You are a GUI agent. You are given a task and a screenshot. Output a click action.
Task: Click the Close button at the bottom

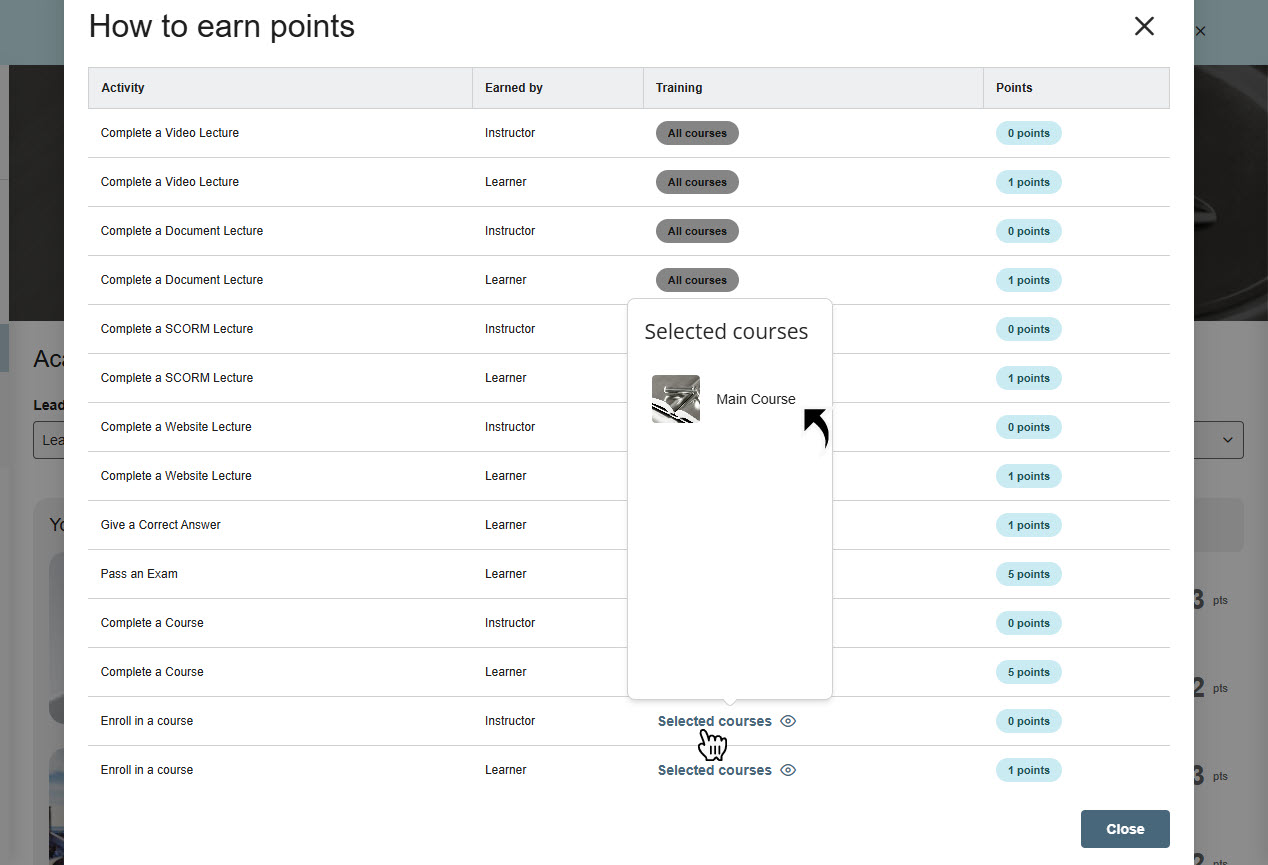[1124, 829]
